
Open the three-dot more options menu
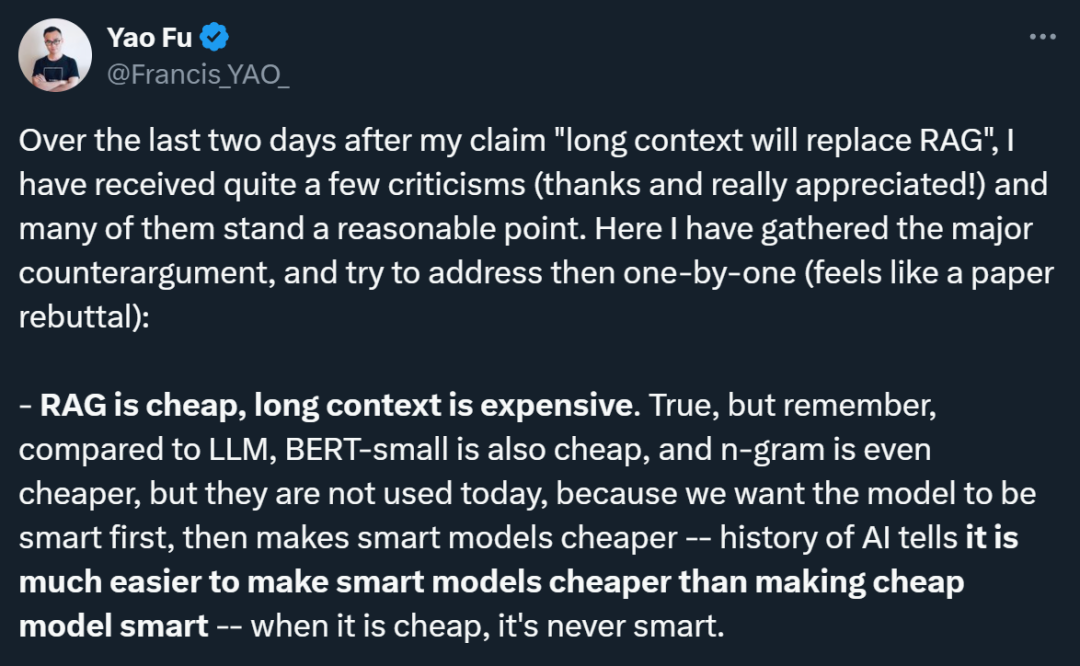(x=1042, y=36)
